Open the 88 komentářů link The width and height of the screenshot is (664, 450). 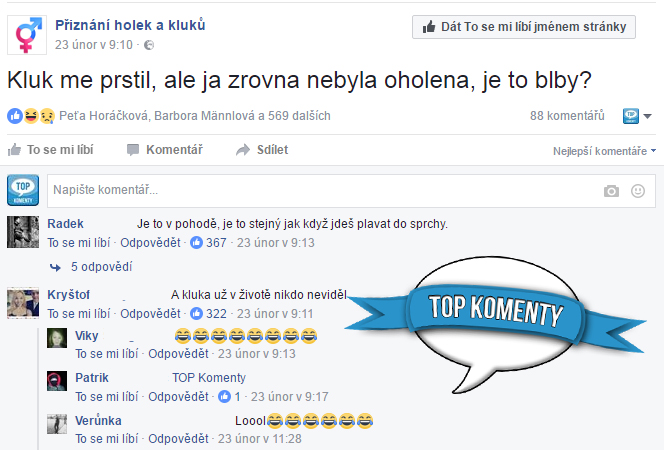coord(567,116)
